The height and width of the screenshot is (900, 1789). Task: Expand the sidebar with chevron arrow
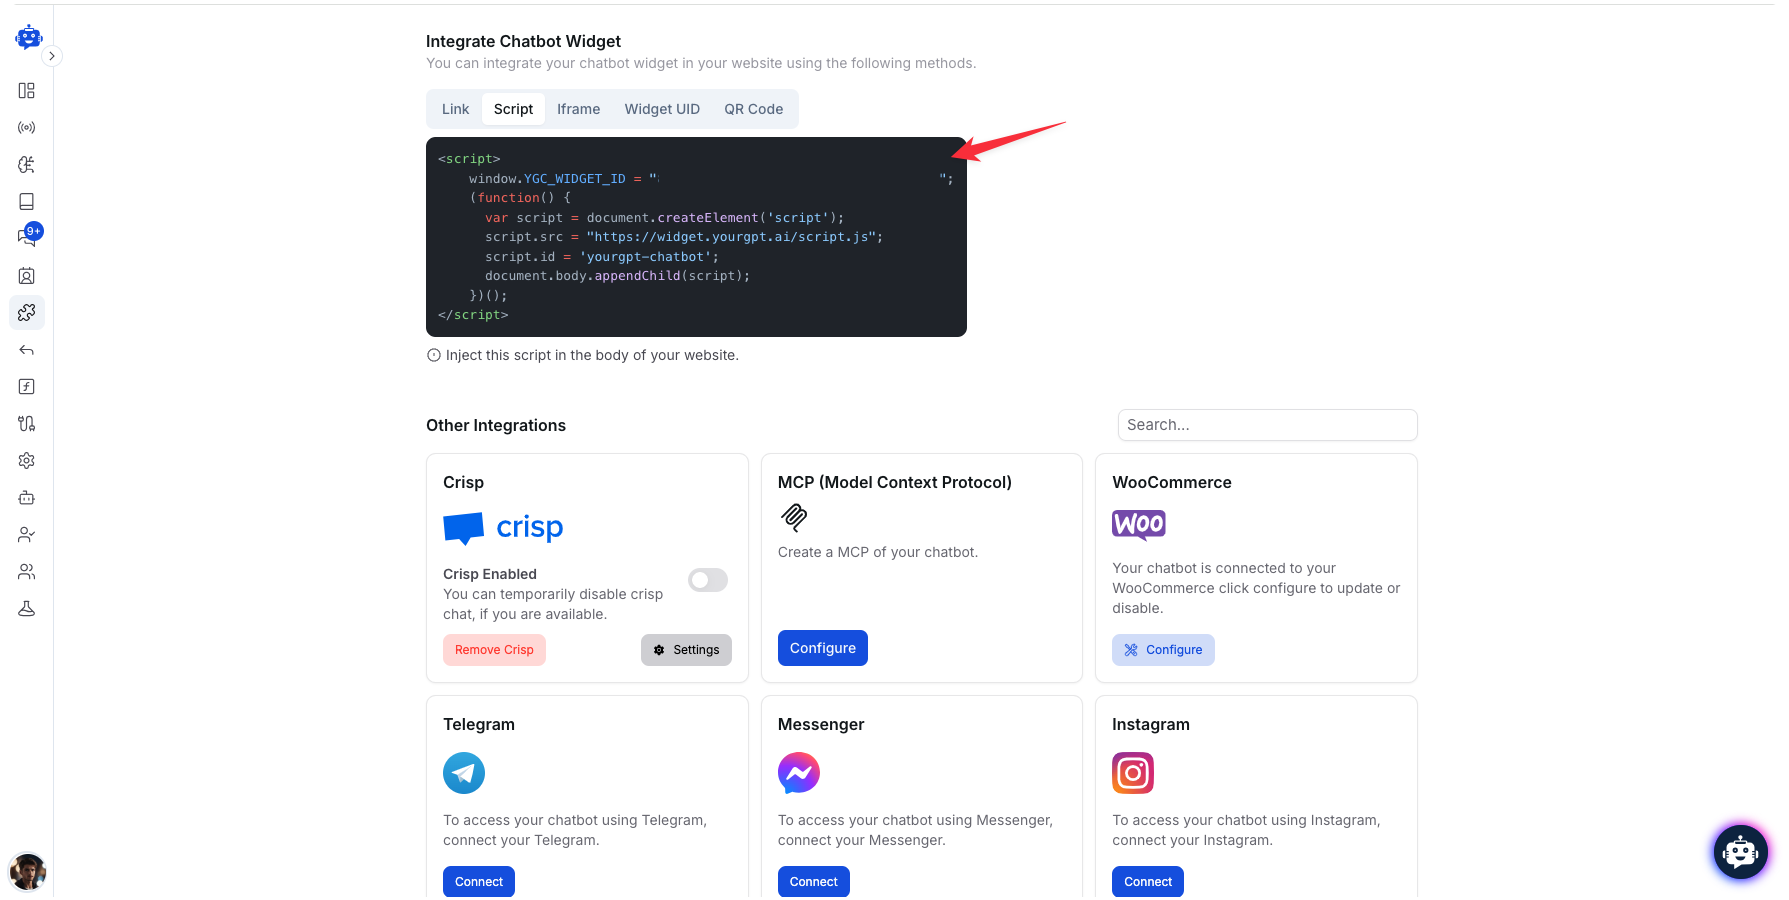(x=52, y=56)
